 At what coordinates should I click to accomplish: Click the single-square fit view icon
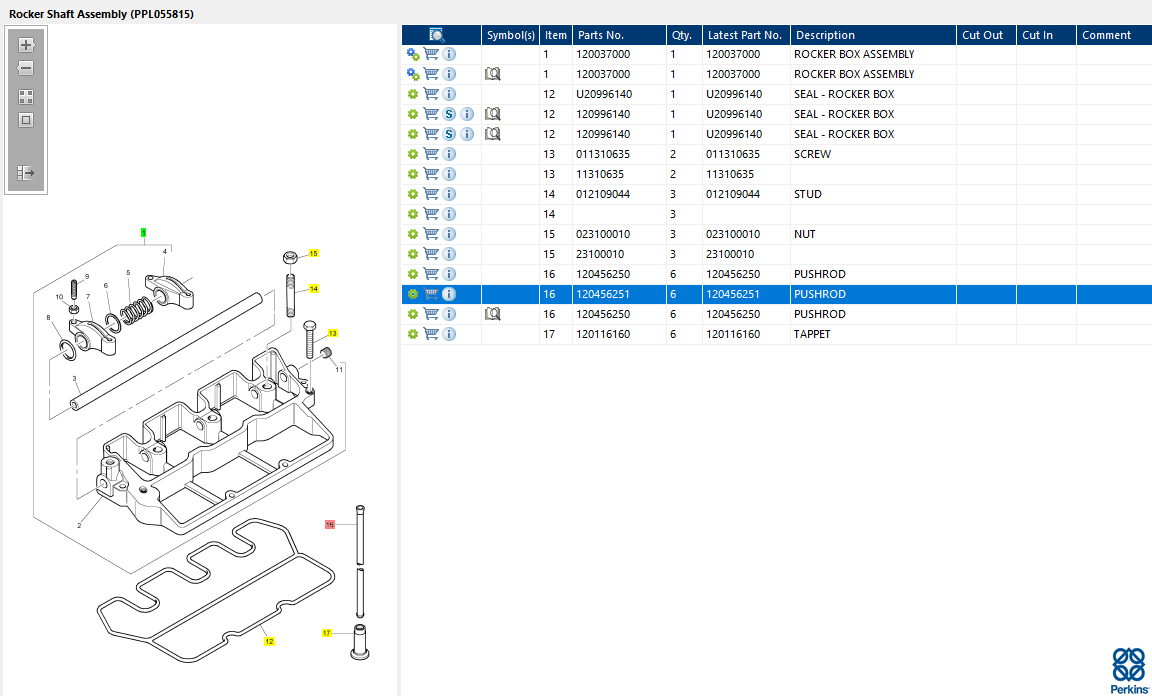click(x=26, y=120)
